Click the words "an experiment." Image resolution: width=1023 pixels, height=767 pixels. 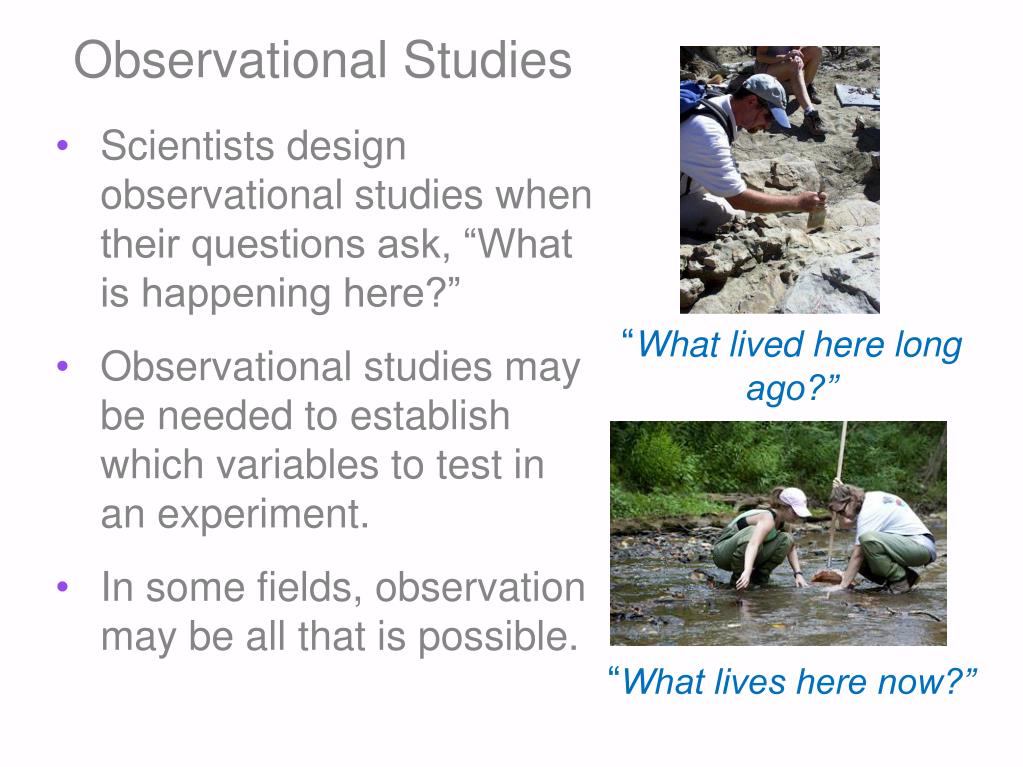click(235, 515)
